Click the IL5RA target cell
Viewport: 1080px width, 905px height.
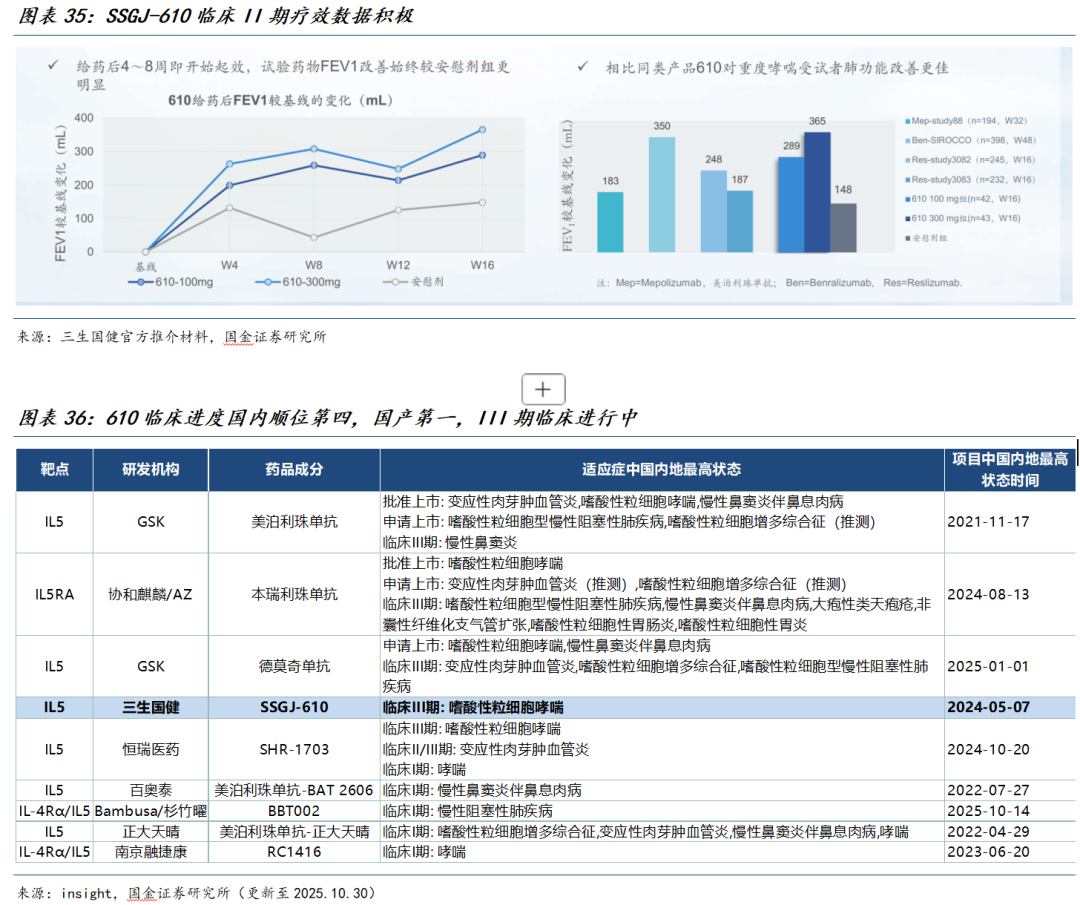point(54,594)
